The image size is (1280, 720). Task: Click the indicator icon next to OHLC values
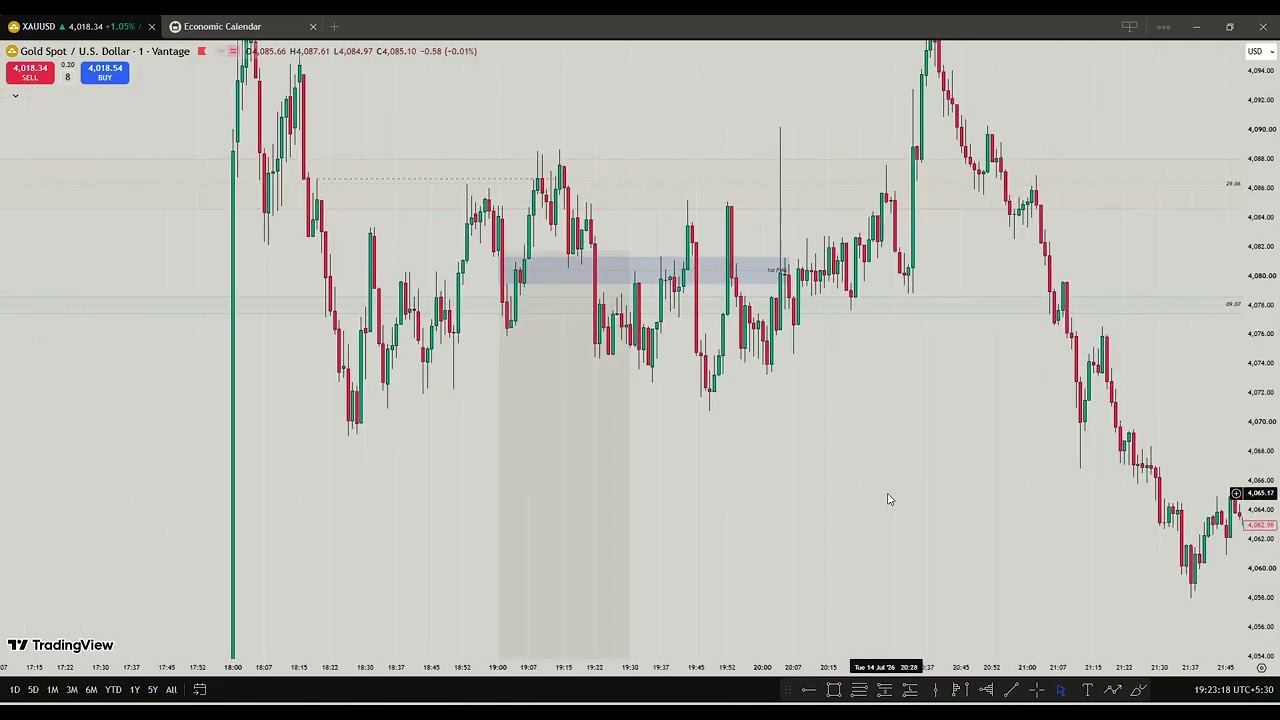click(233, 51)
